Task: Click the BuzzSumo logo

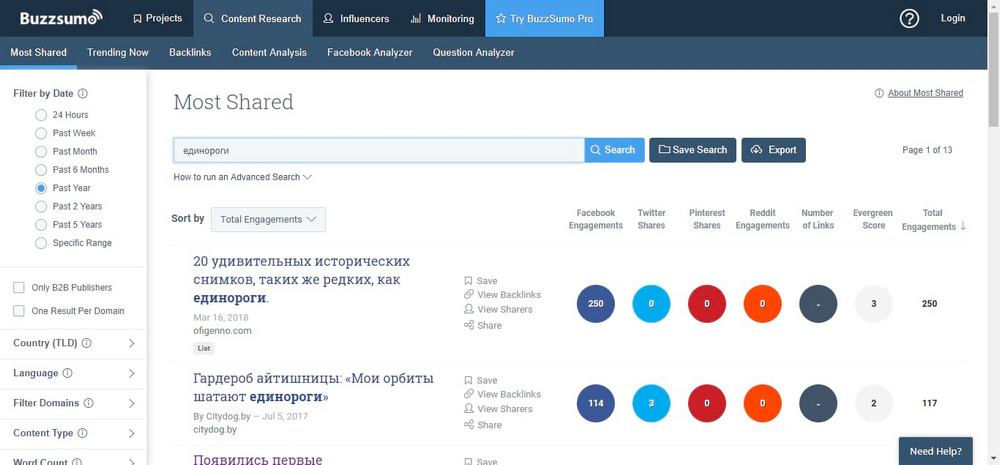Action: point(61,18)
